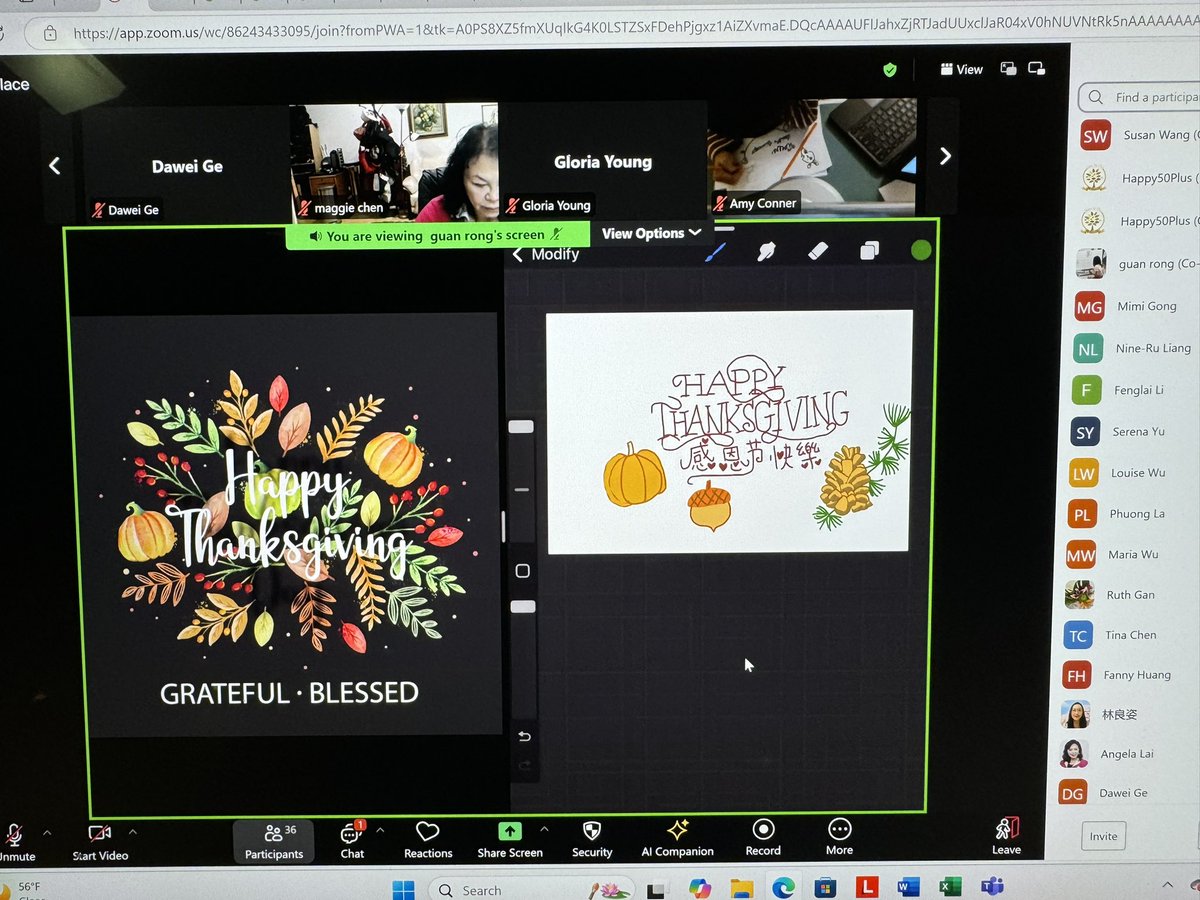Viewport: 1200px width, 900px height.
Task: Toggle meeting recording with Record
Action: (x=763, y=838)
